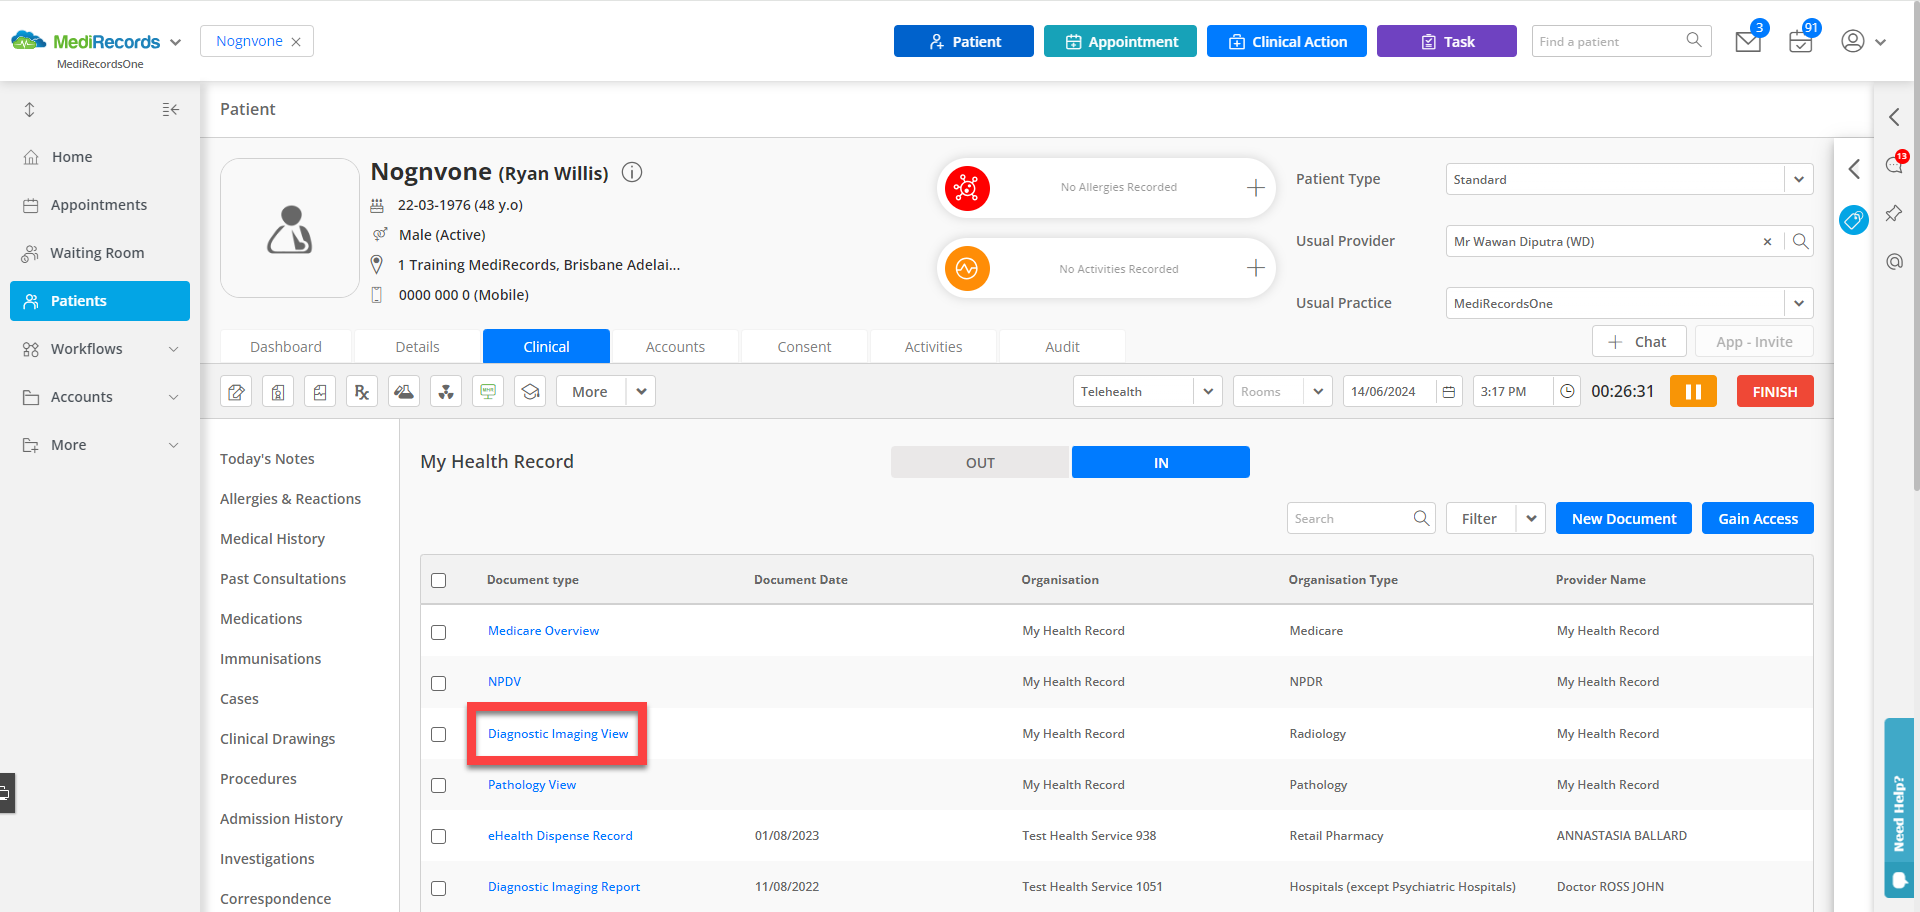
Task: Pause the consultation timer
Action: [x=1693, y=392]
